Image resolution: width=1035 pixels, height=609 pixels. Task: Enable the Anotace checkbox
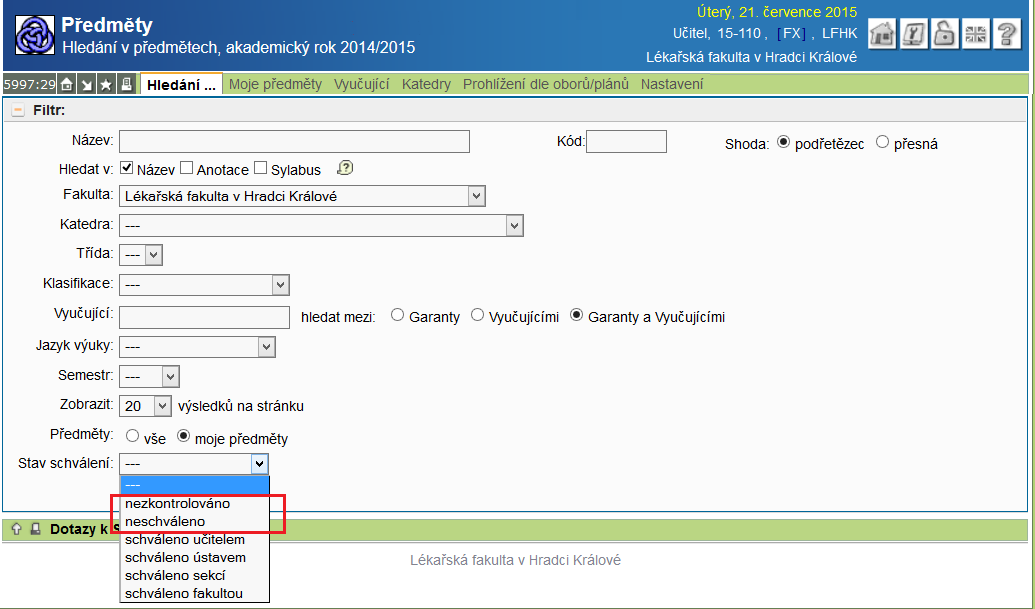pos(187,169)
